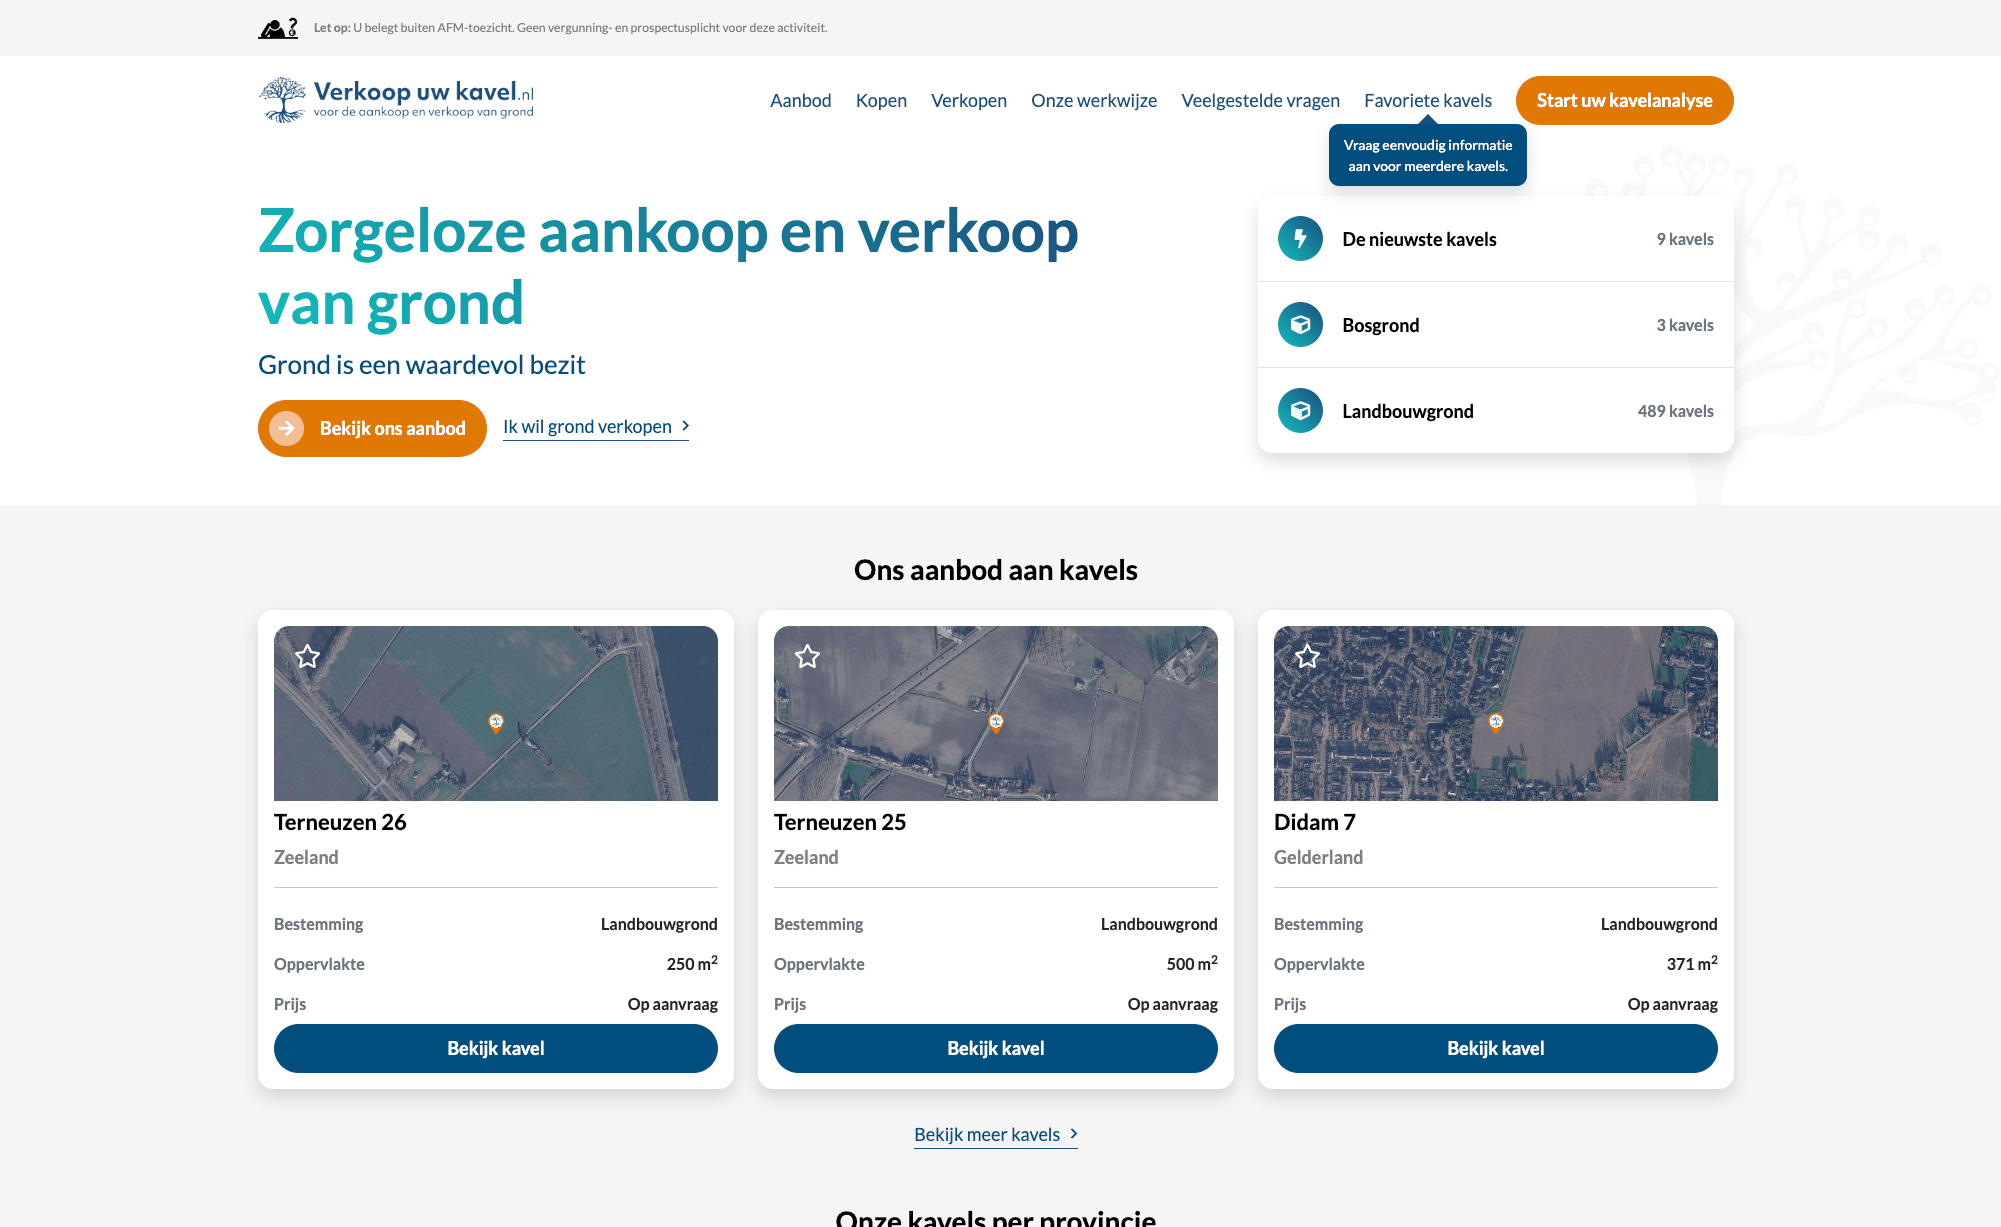Viewport: 2001px width, 1227px height.
Task: Open Onze werkwijze in navigation
Action: pyautogui.click(x=1094, y=100)
